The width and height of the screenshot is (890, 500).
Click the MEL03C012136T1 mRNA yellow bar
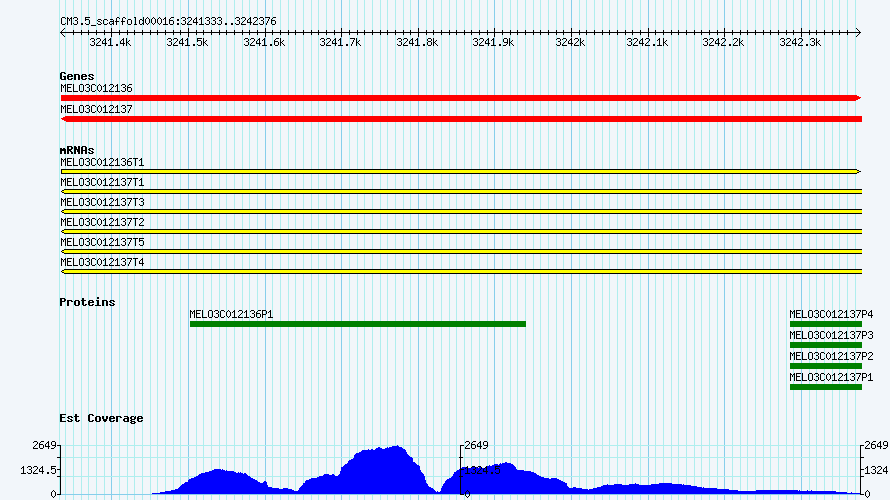tap(461, 171)
